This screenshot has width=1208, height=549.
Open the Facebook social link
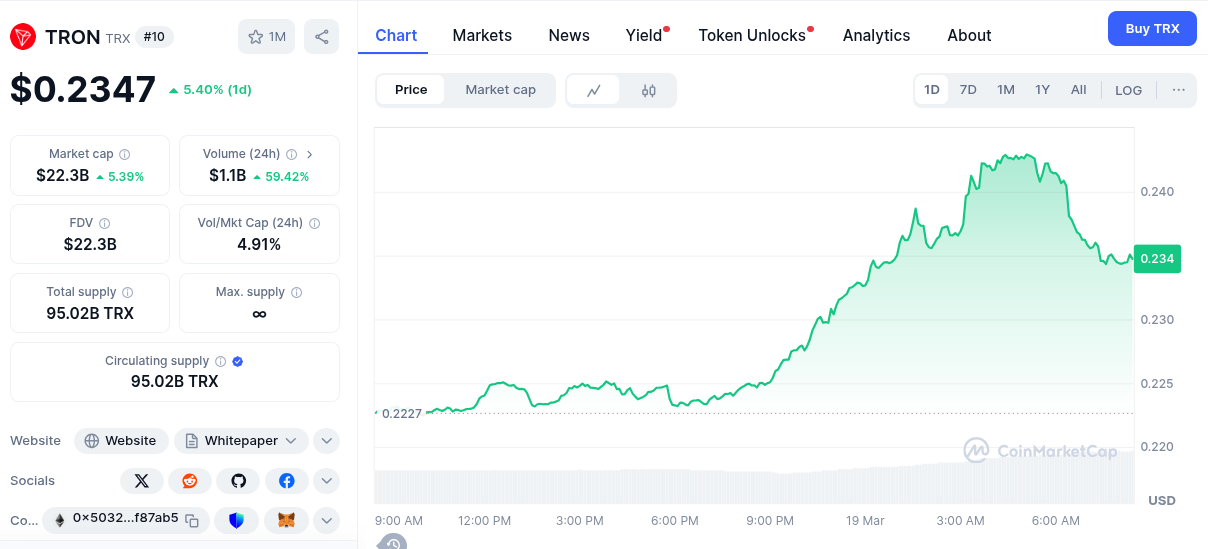click(x=287, y=481)
